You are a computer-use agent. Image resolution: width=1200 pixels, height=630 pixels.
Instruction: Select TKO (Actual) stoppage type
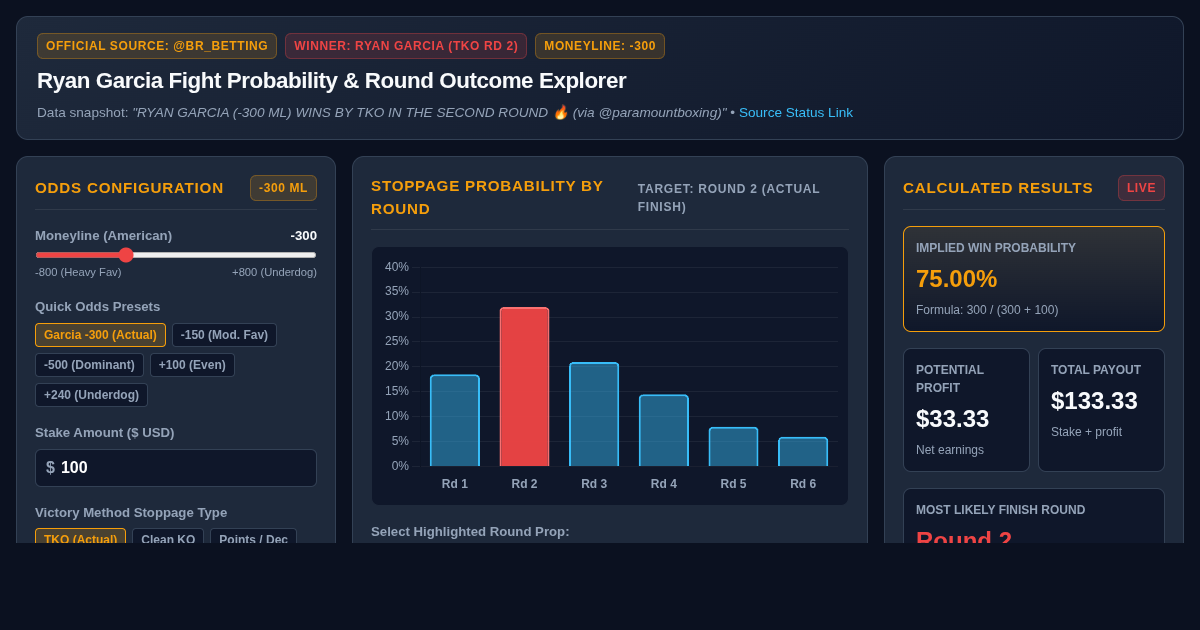click(x=80, y=536)
